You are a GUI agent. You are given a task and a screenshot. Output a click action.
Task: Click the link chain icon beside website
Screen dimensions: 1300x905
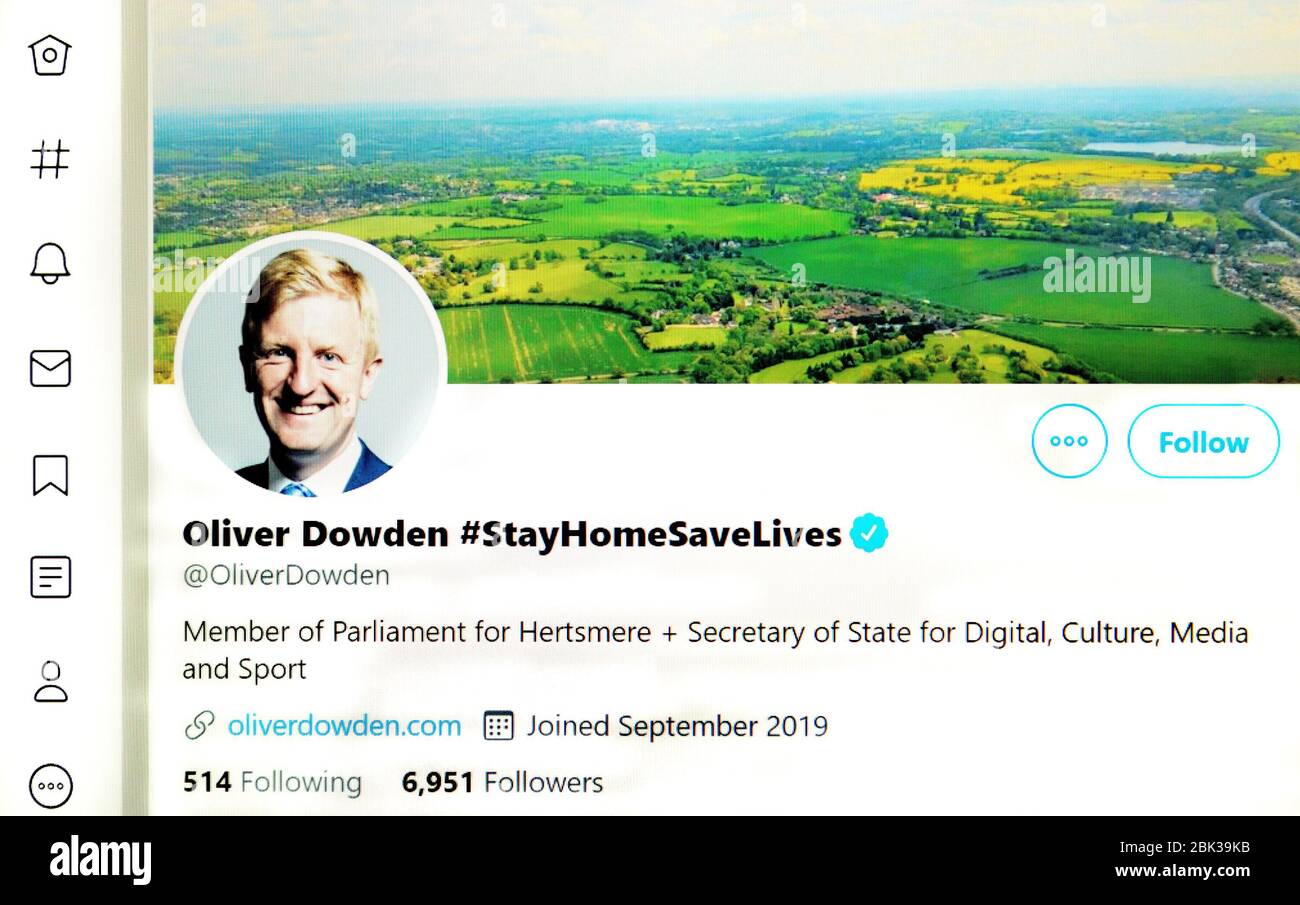199,726
